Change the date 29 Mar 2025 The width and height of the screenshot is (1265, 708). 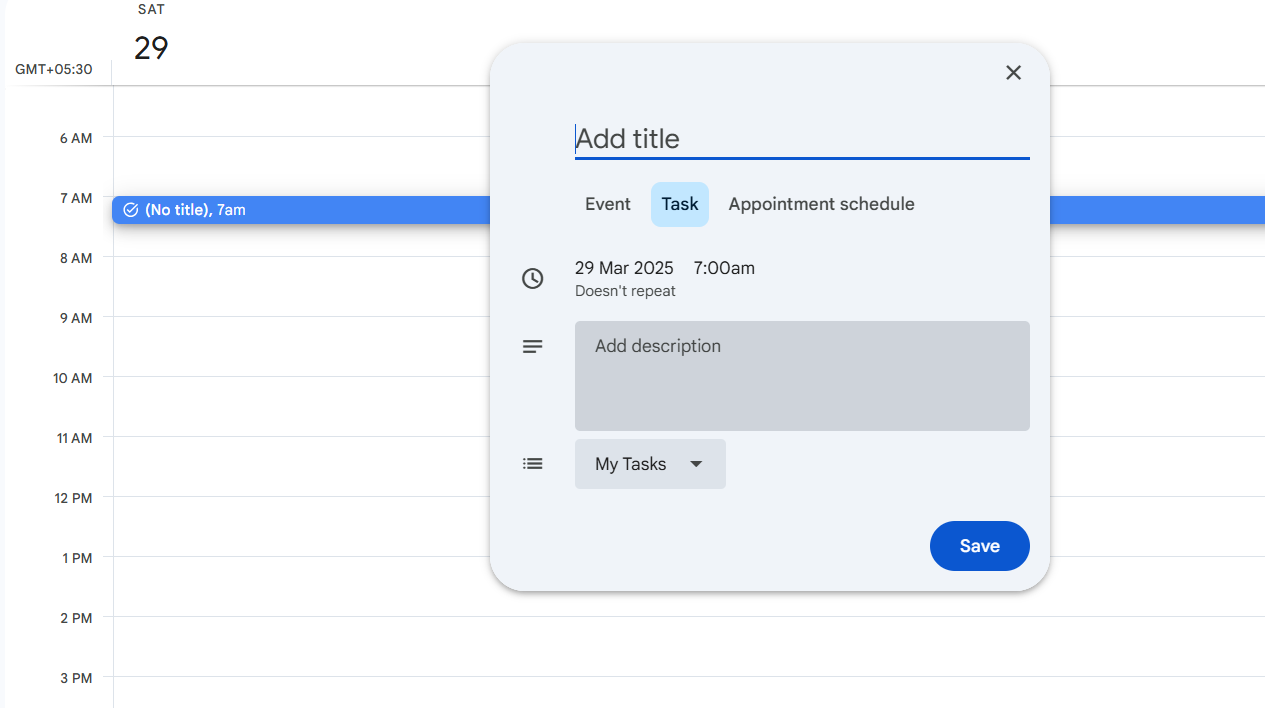coord(624,268)
